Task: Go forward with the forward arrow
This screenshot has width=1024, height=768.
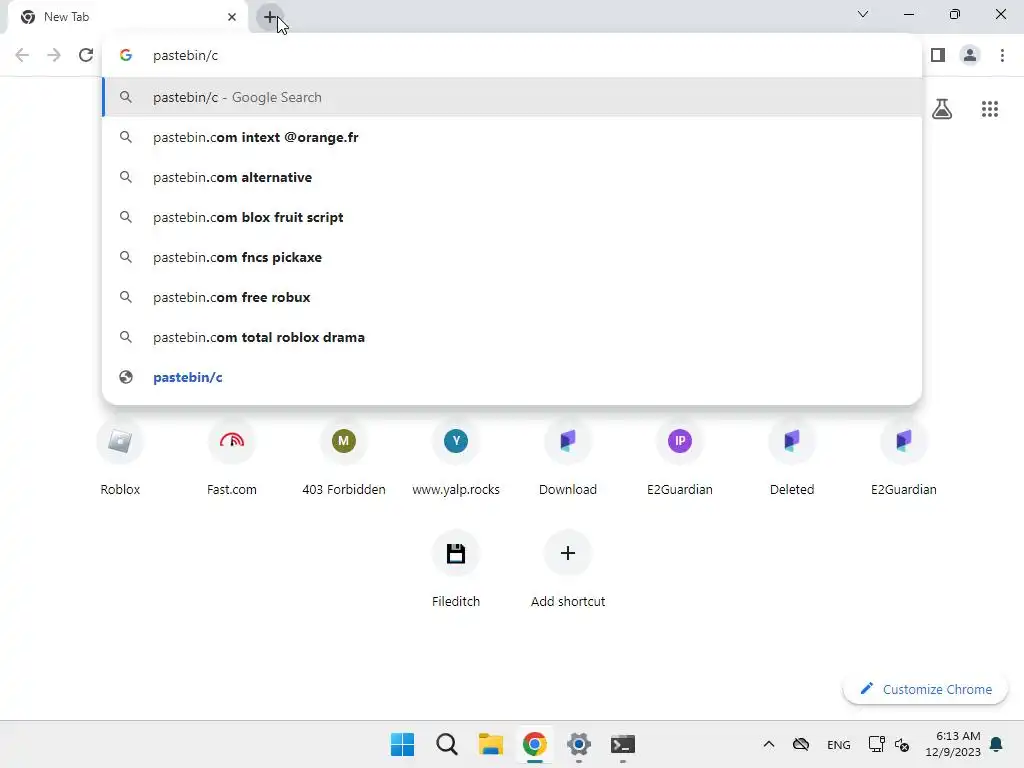Action: coord(54,56)
